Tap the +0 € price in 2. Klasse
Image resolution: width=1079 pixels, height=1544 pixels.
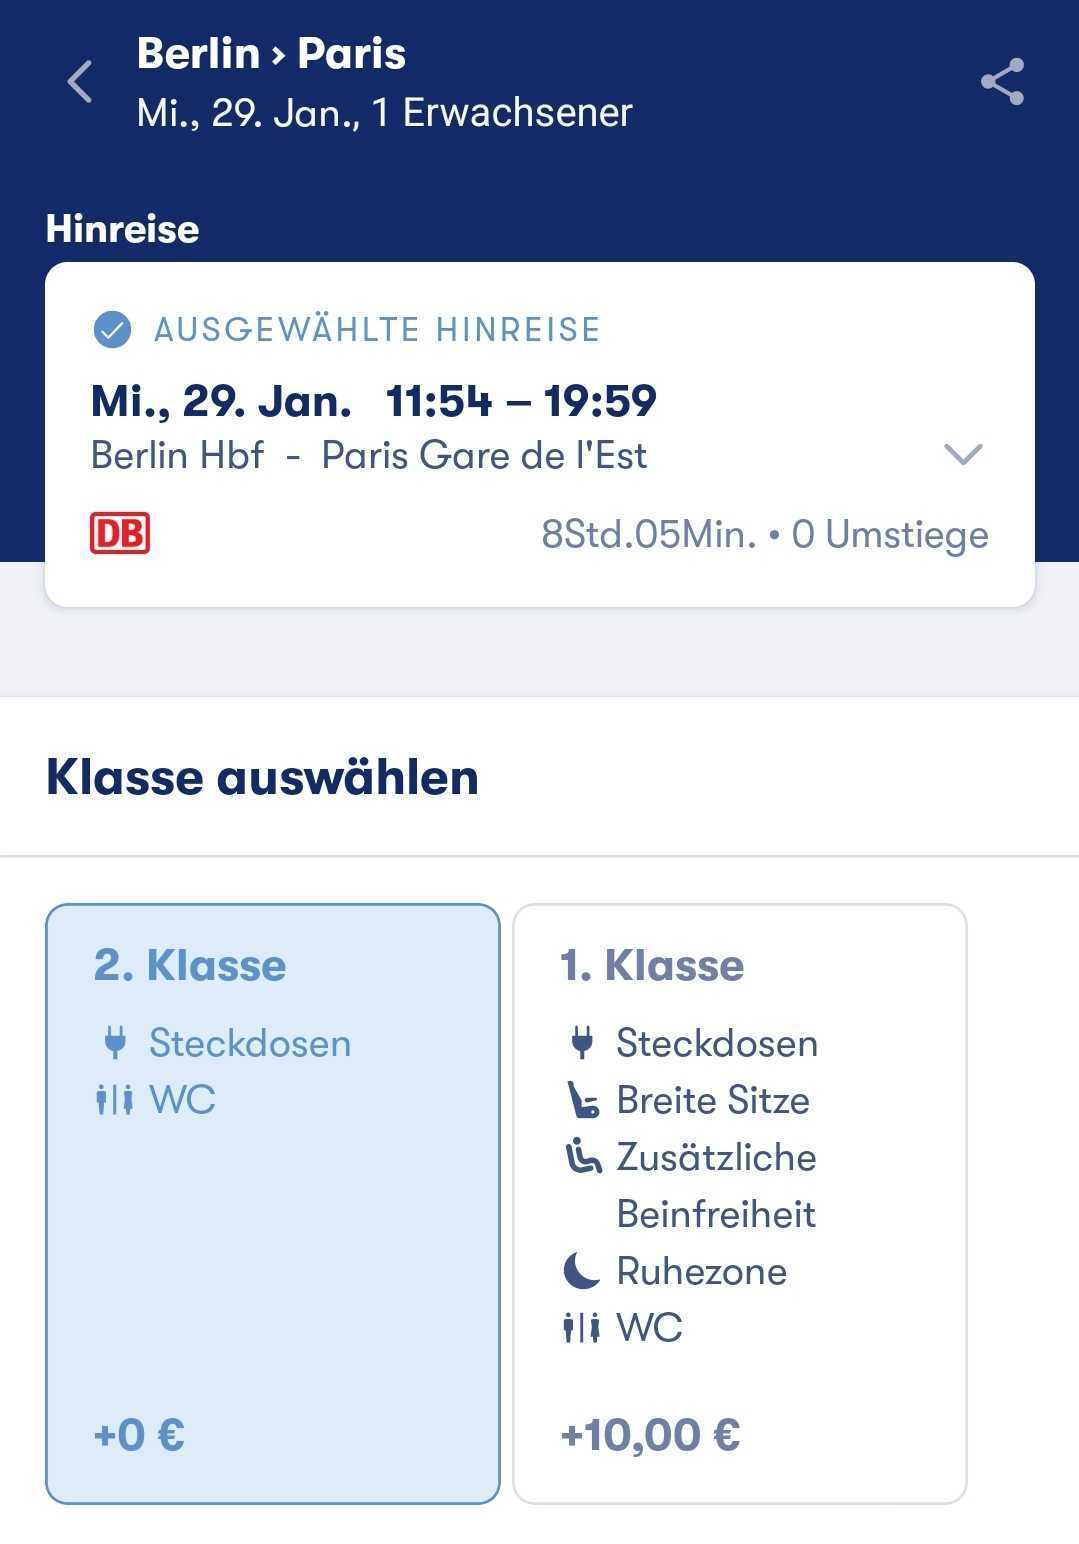[x=139, y=1435]
